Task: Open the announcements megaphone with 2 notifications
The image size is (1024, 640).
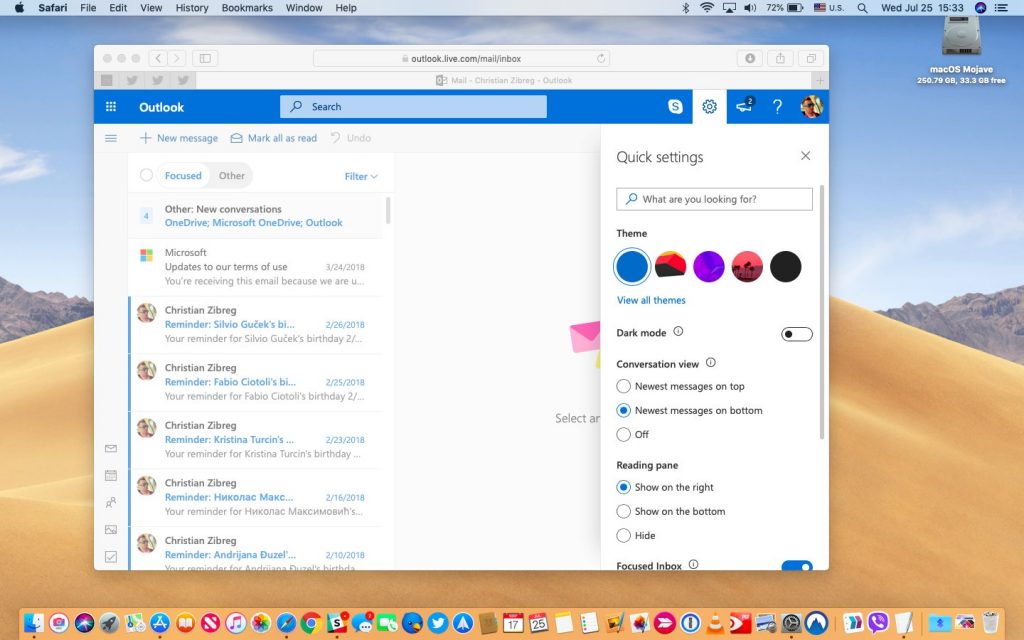Action: (743, 106)
